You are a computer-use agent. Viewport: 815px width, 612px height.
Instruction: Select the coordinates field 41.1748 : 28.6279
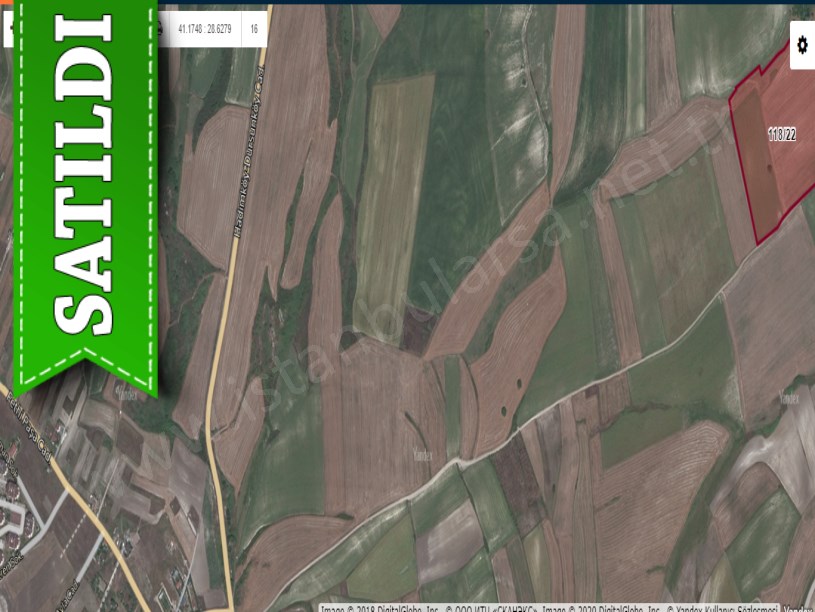(x=204, y=29)
